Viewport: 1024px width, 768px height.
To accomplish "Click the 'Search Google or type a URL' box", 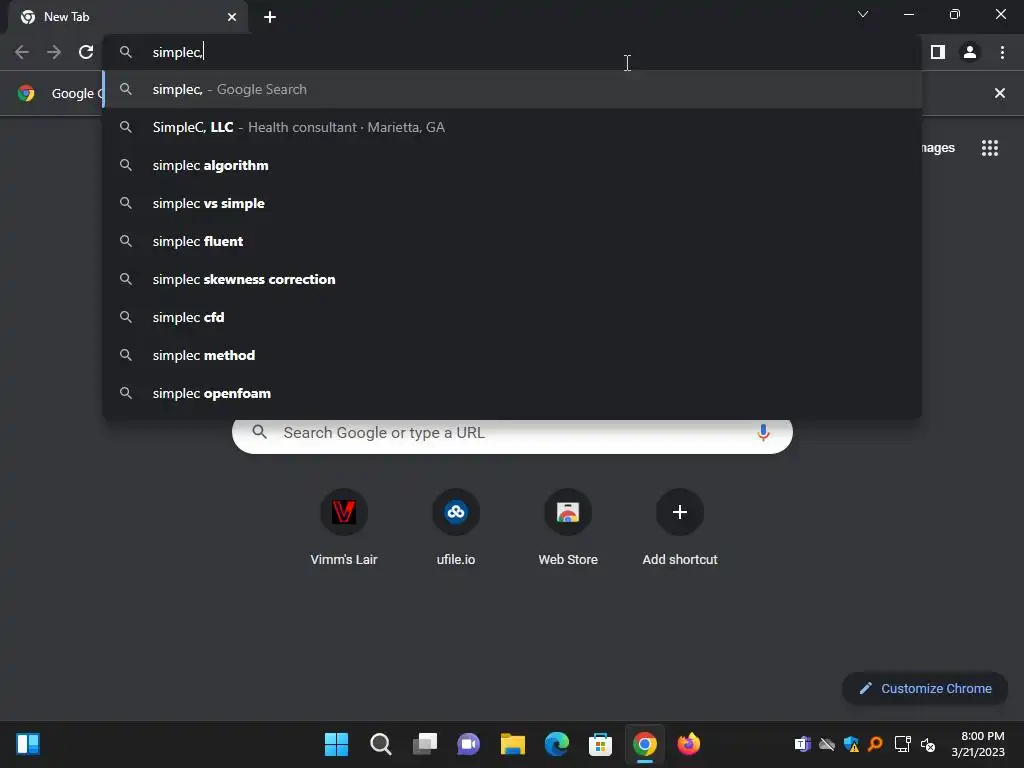I will (512, 433).
